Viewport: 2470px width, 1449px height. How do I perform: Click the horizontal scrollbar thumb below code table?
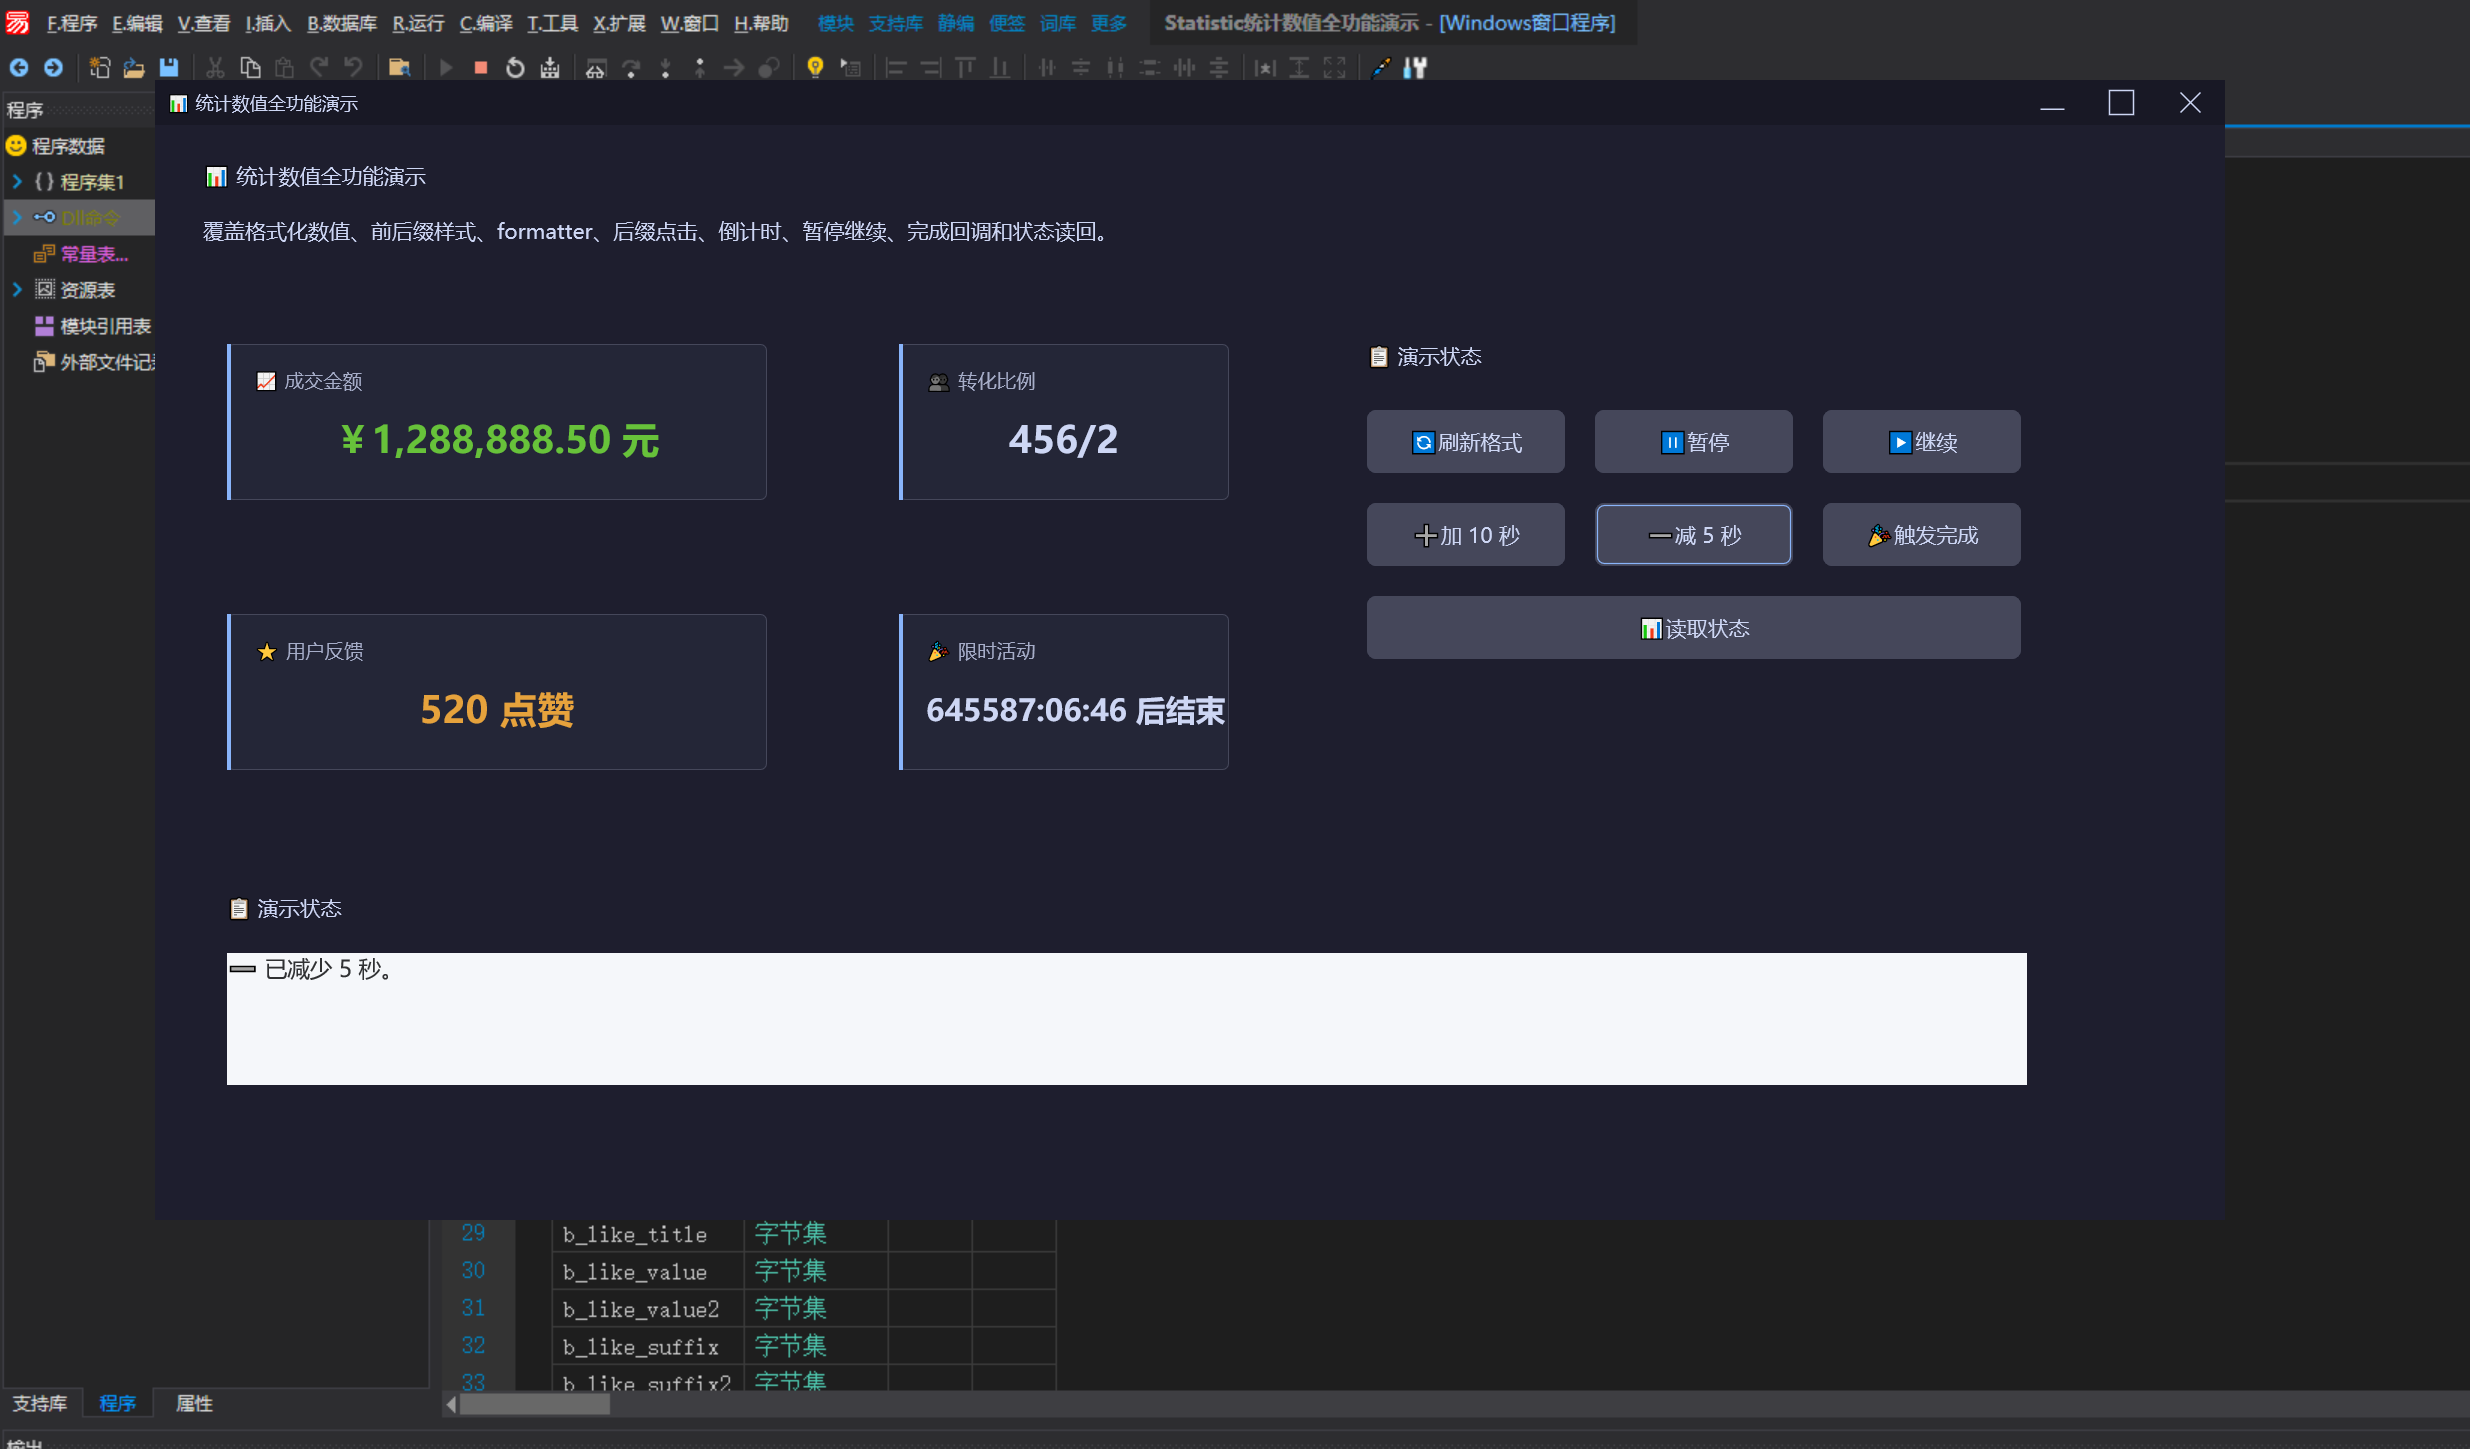click(535, 1404)
